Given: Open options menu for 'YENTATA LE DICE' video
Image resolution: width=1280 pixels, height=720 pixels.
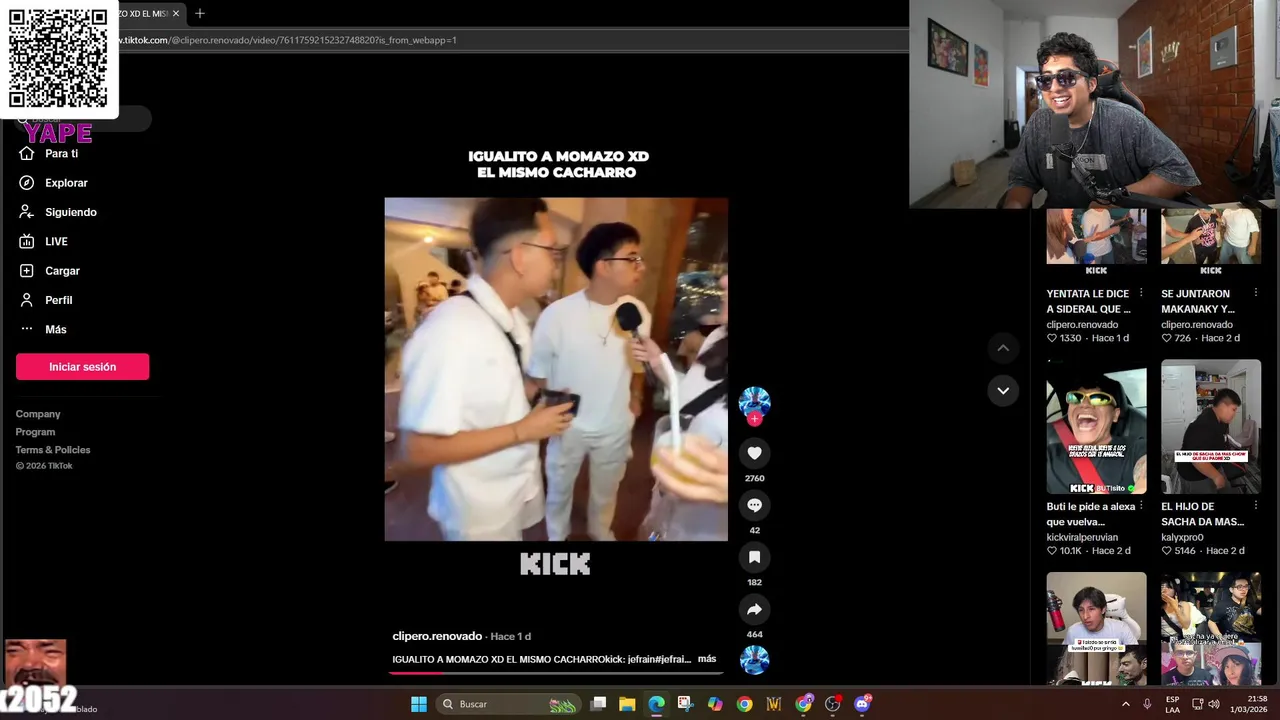Looking at the screenshot, I should pyautogui.click(x=1141, y=293).
